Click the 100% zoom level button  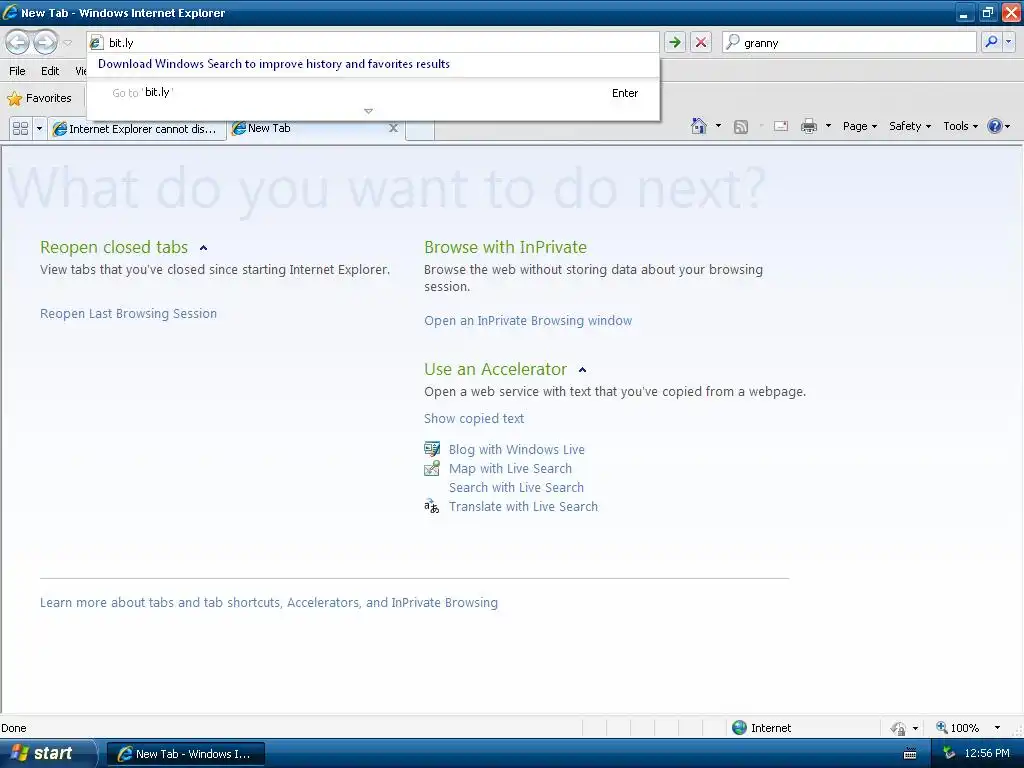957,728
